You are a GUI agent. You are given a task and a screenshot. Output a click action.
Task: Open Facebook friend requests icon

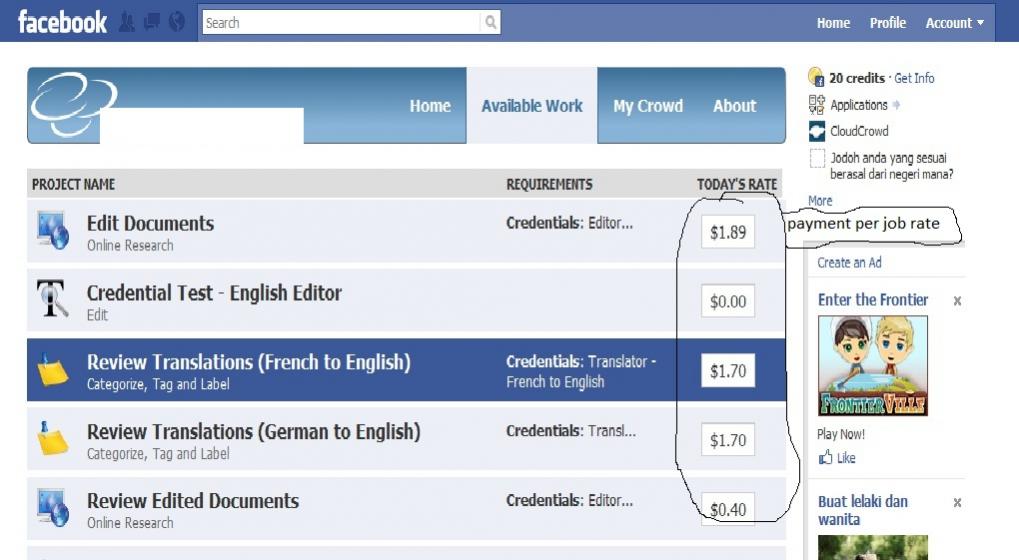127,23
